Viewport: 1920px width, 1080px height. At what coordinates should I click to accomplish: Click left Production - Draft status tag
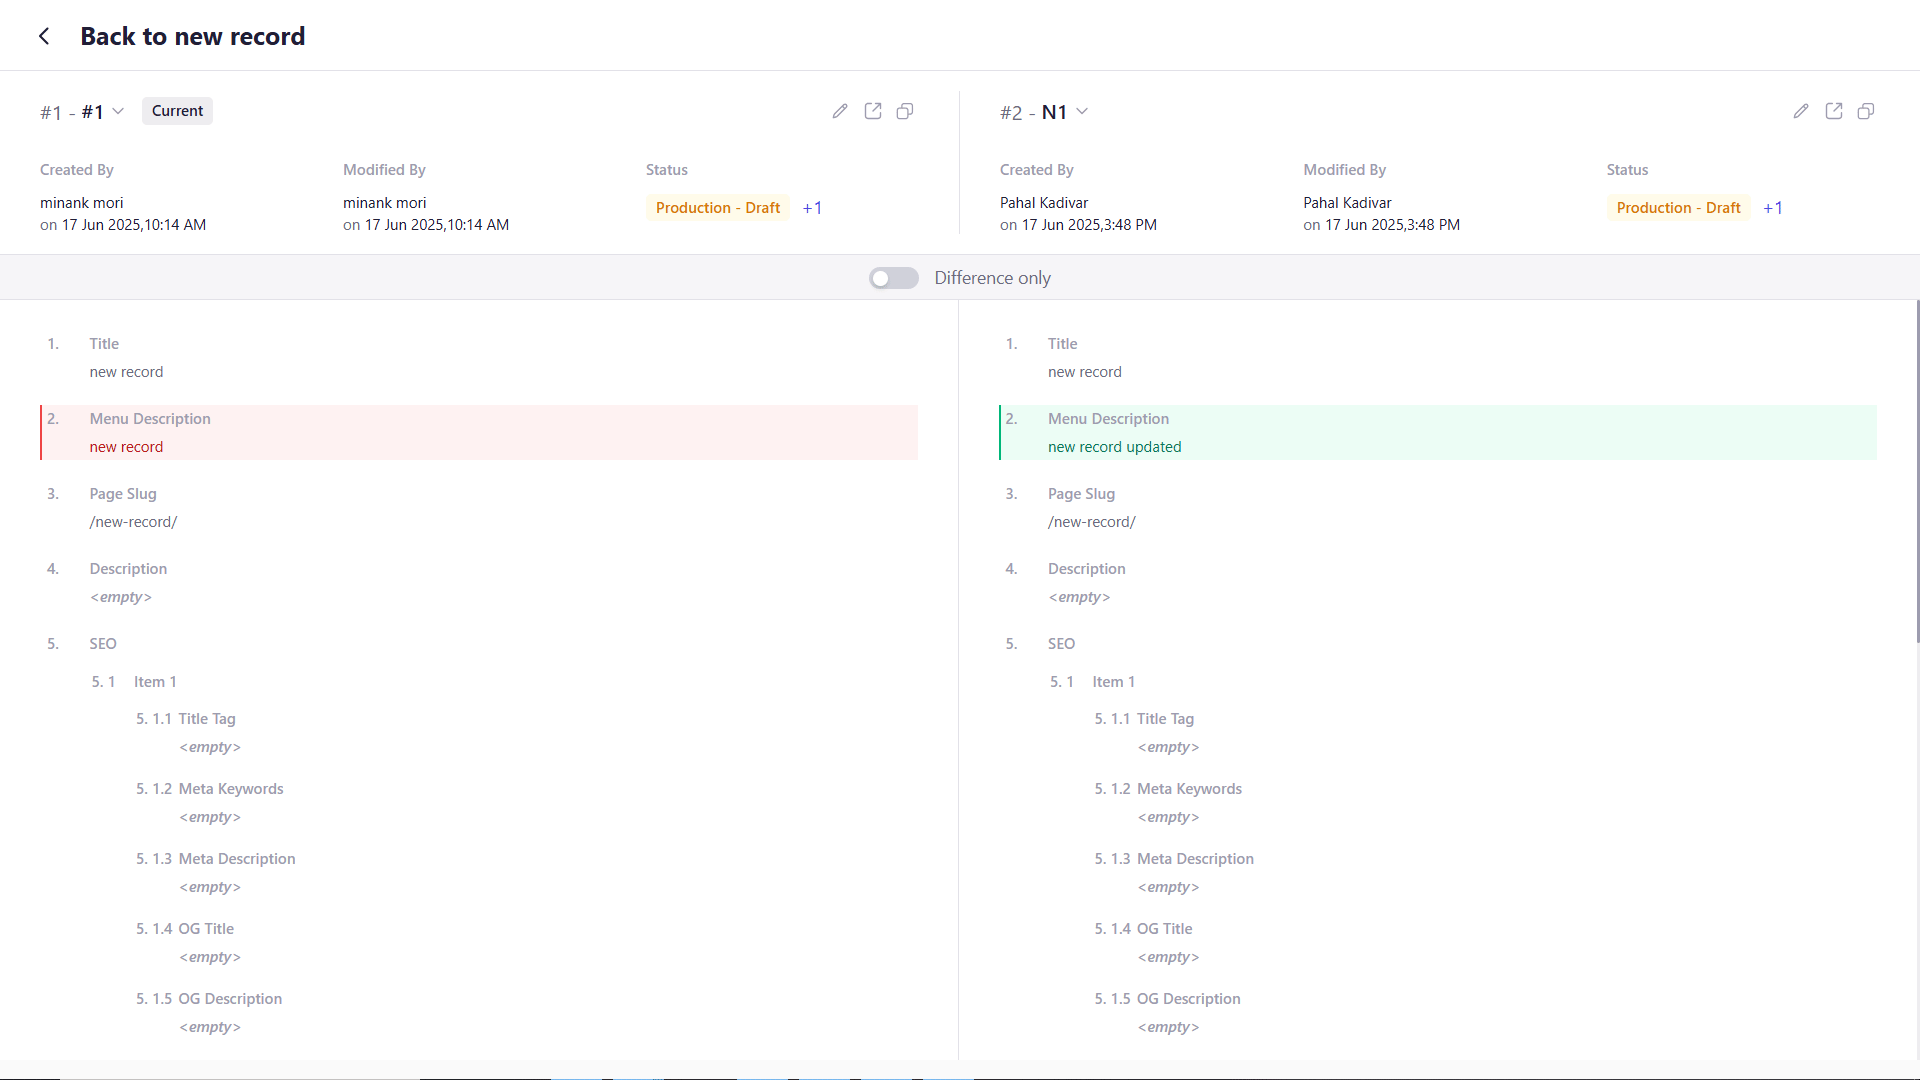(717, 208)
